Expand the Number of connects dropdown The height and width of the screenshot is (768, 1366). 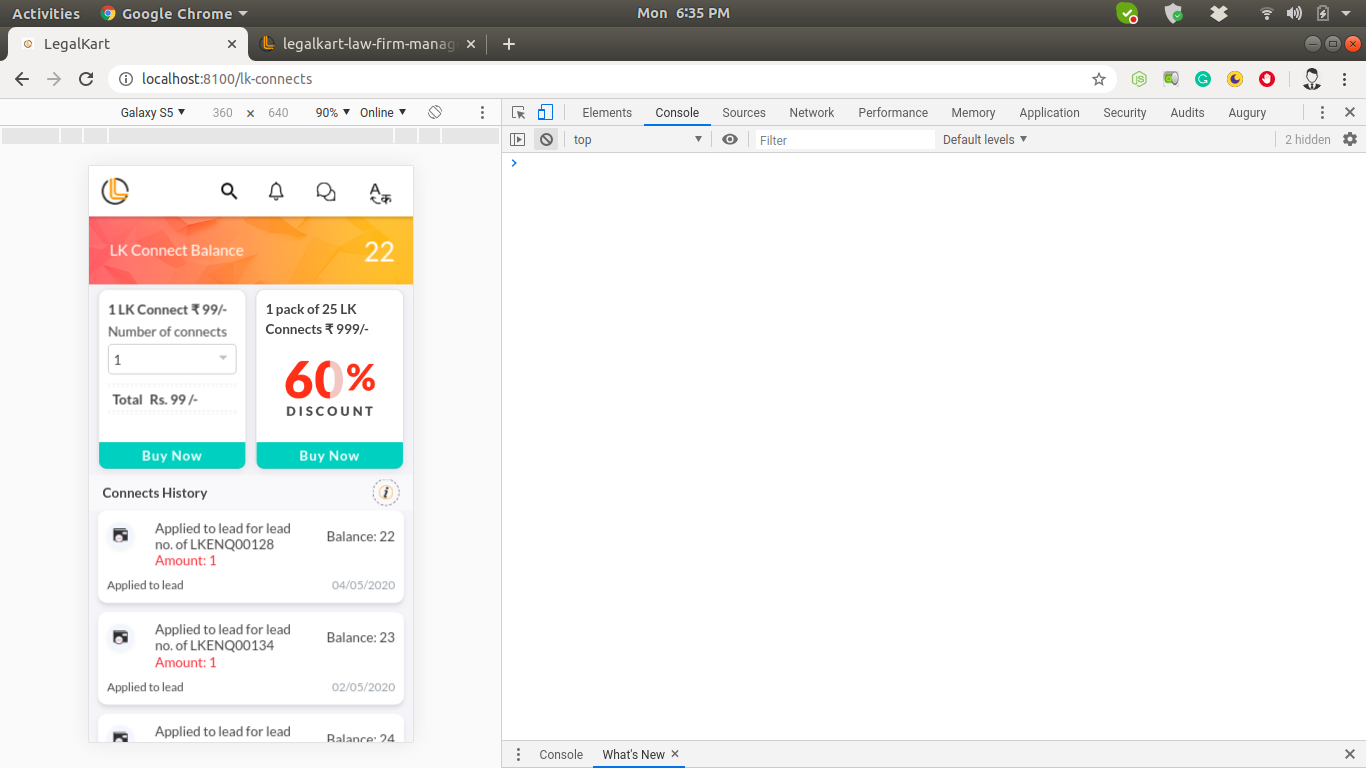tap(172, 359)
